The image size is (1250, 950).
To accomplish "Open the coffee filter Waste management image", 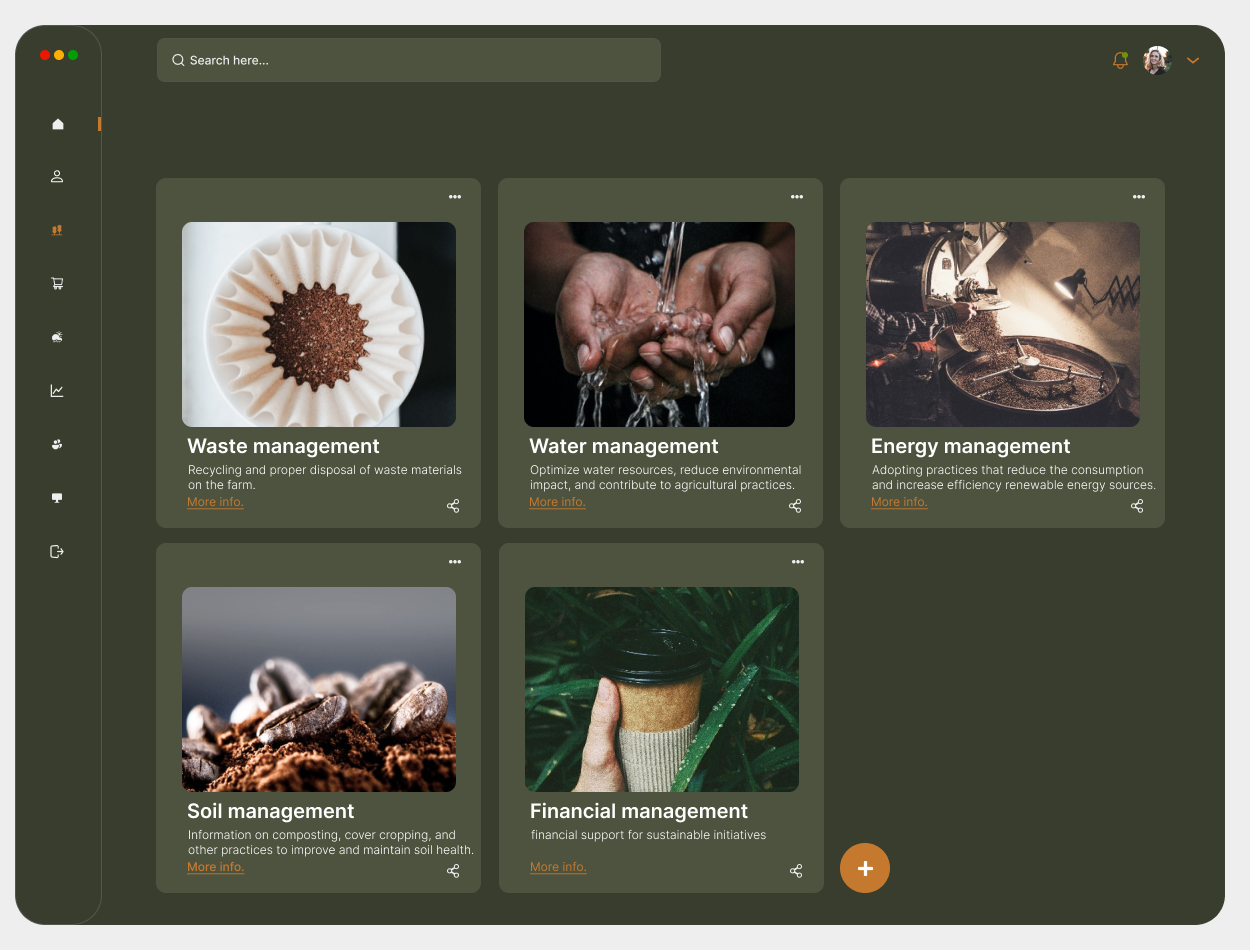I will click(x=319, y=324).
